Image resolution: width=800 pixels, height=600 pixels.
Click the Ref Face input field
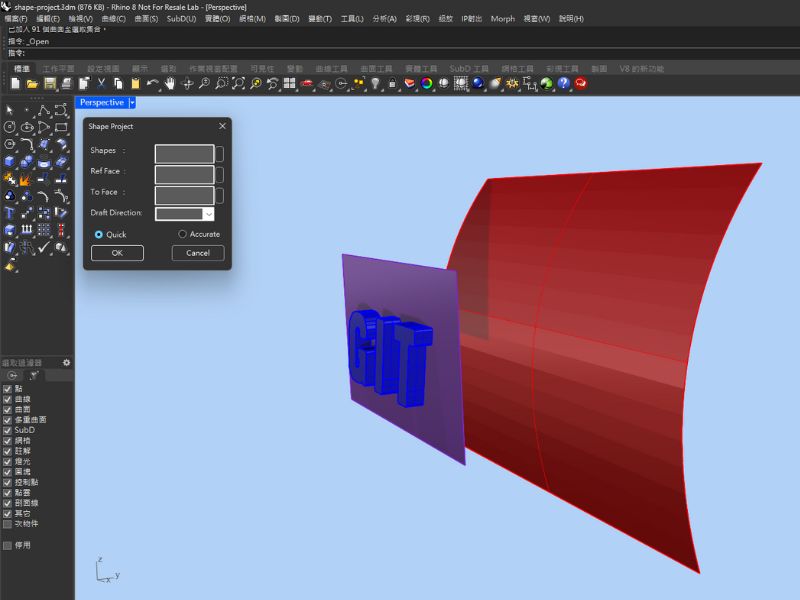coord(184,174)
